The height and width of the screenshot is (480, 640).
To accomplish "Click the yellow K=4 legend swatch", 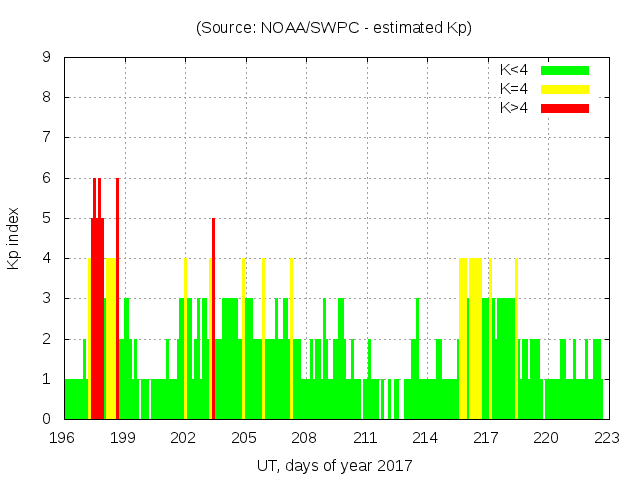I will click(x=565, y=89).
